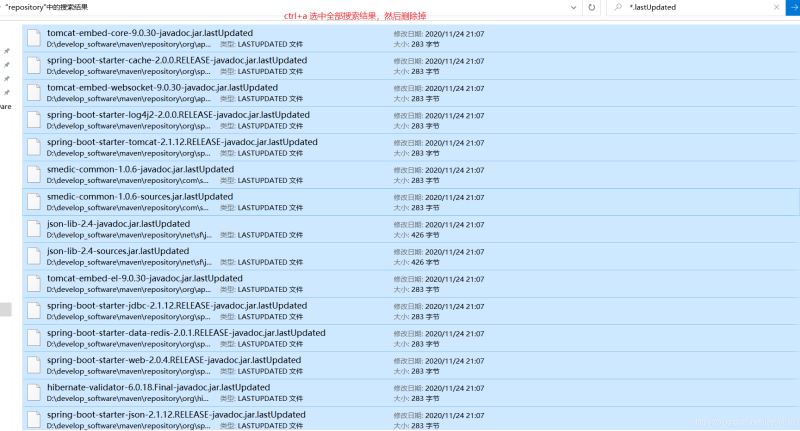This screenshot has height=431, width=800.
Task: Click file icon of spring-boot-starter-json-2.1.12 entry
Action: click(x=34, y=419)
